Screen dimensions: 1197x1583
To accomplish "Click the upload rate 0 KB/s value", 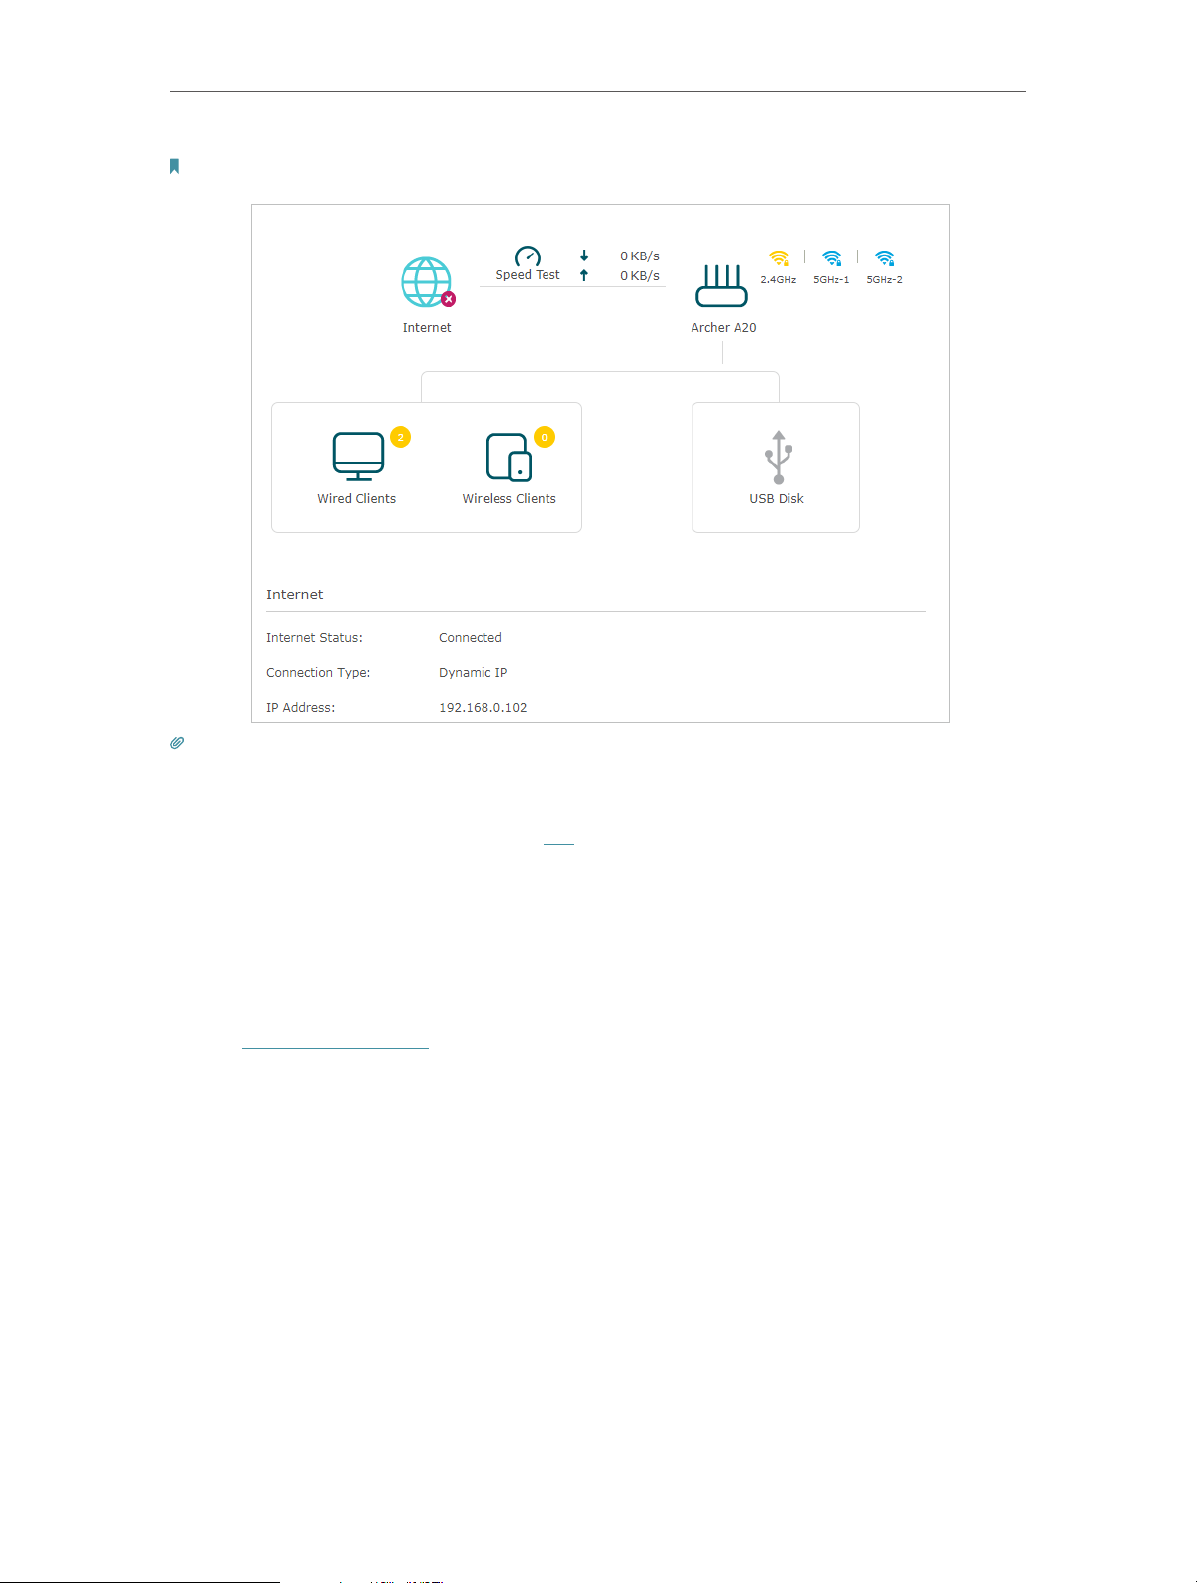I will [640, 275].
